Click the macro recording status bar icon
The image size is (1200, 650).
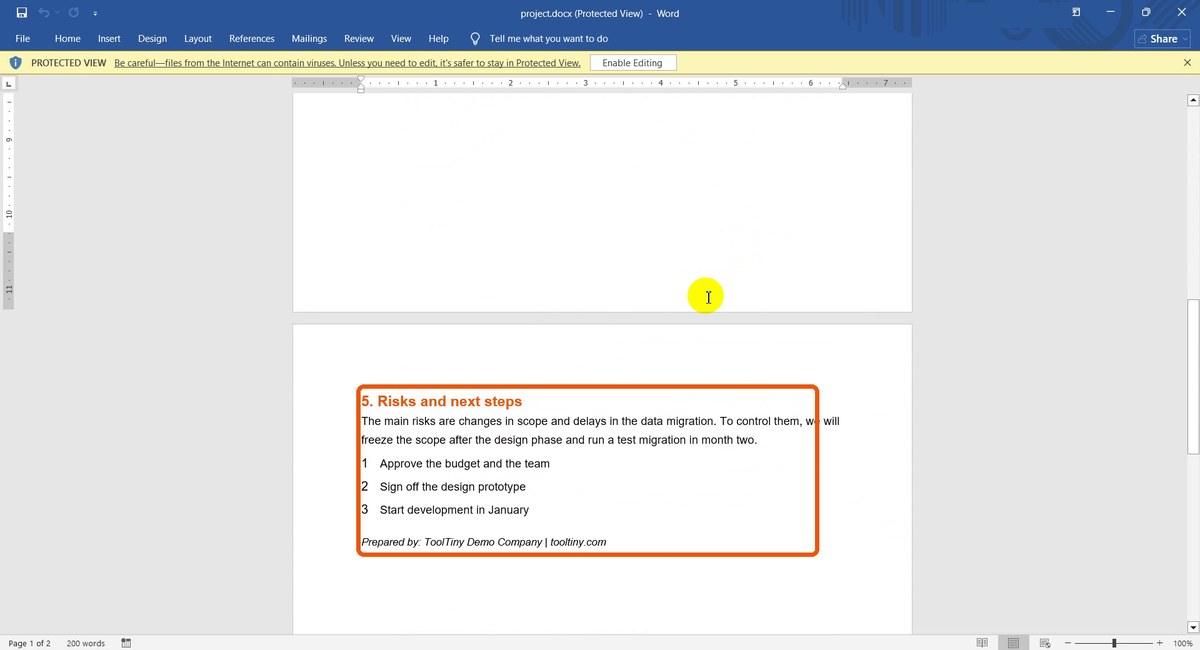[126, 643]
